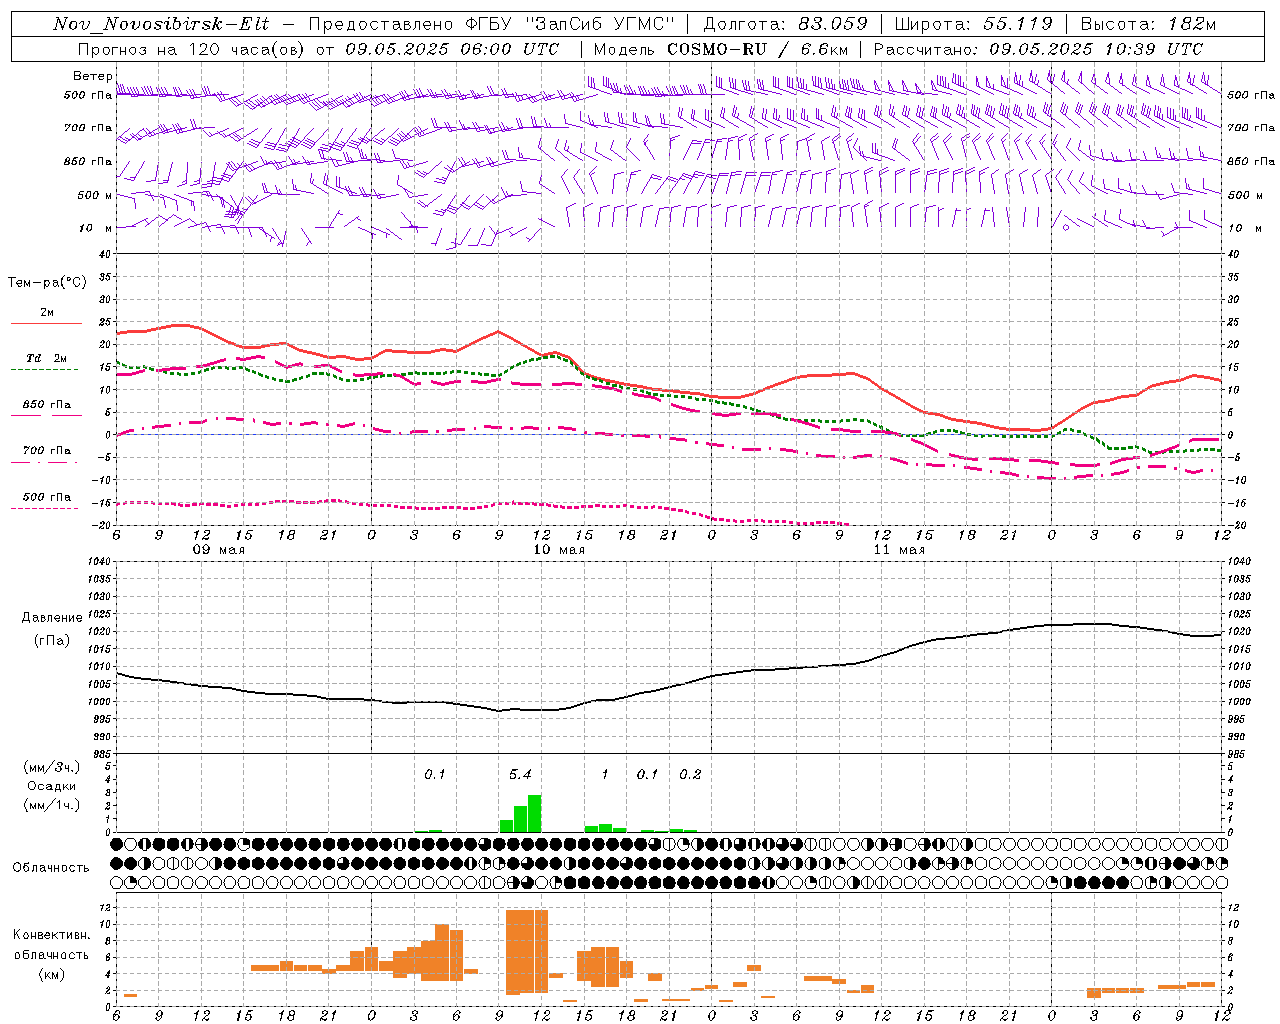Click the Облачность cloud cover label

tap(51, 868)
